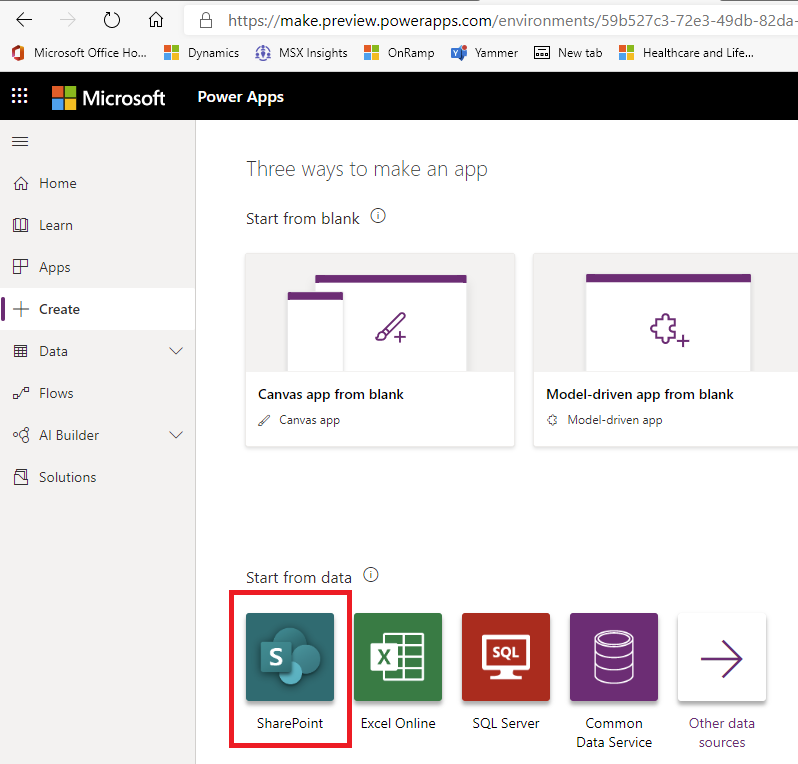This screenshot has width=798, height=764.
Task: Click the small pencil Canvas app icon
Action: [264, 420]
